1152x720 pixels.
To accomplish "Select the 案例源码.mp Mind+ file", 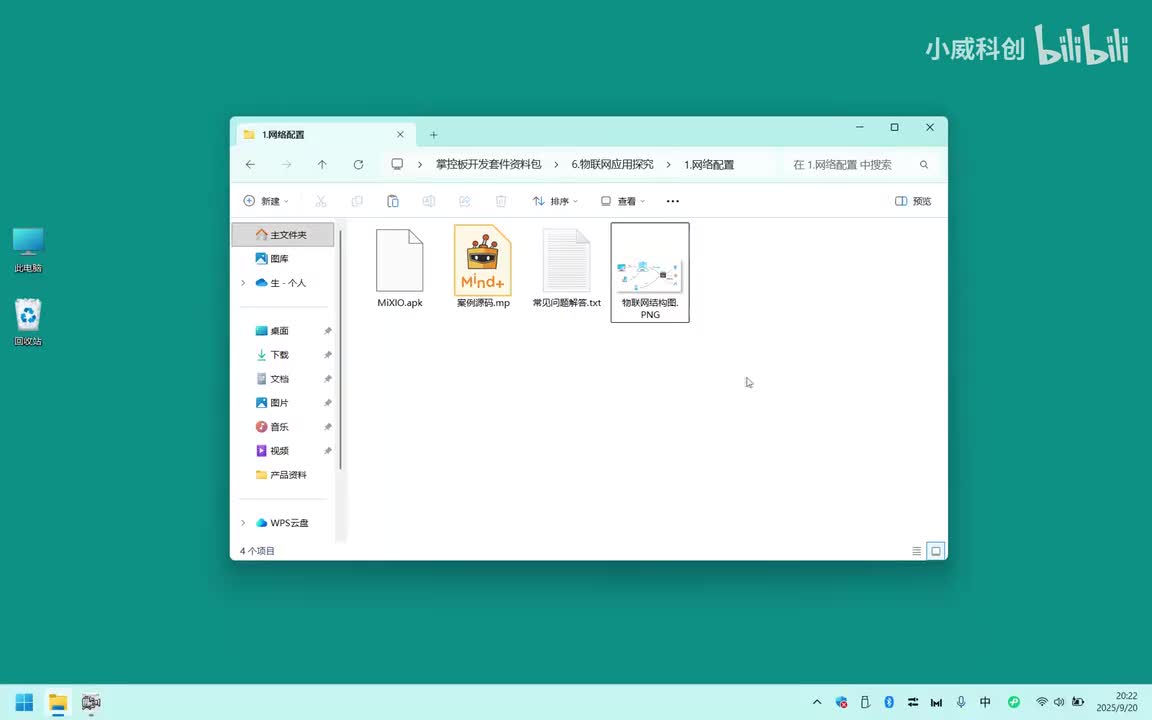I will (x=483, y=267).
